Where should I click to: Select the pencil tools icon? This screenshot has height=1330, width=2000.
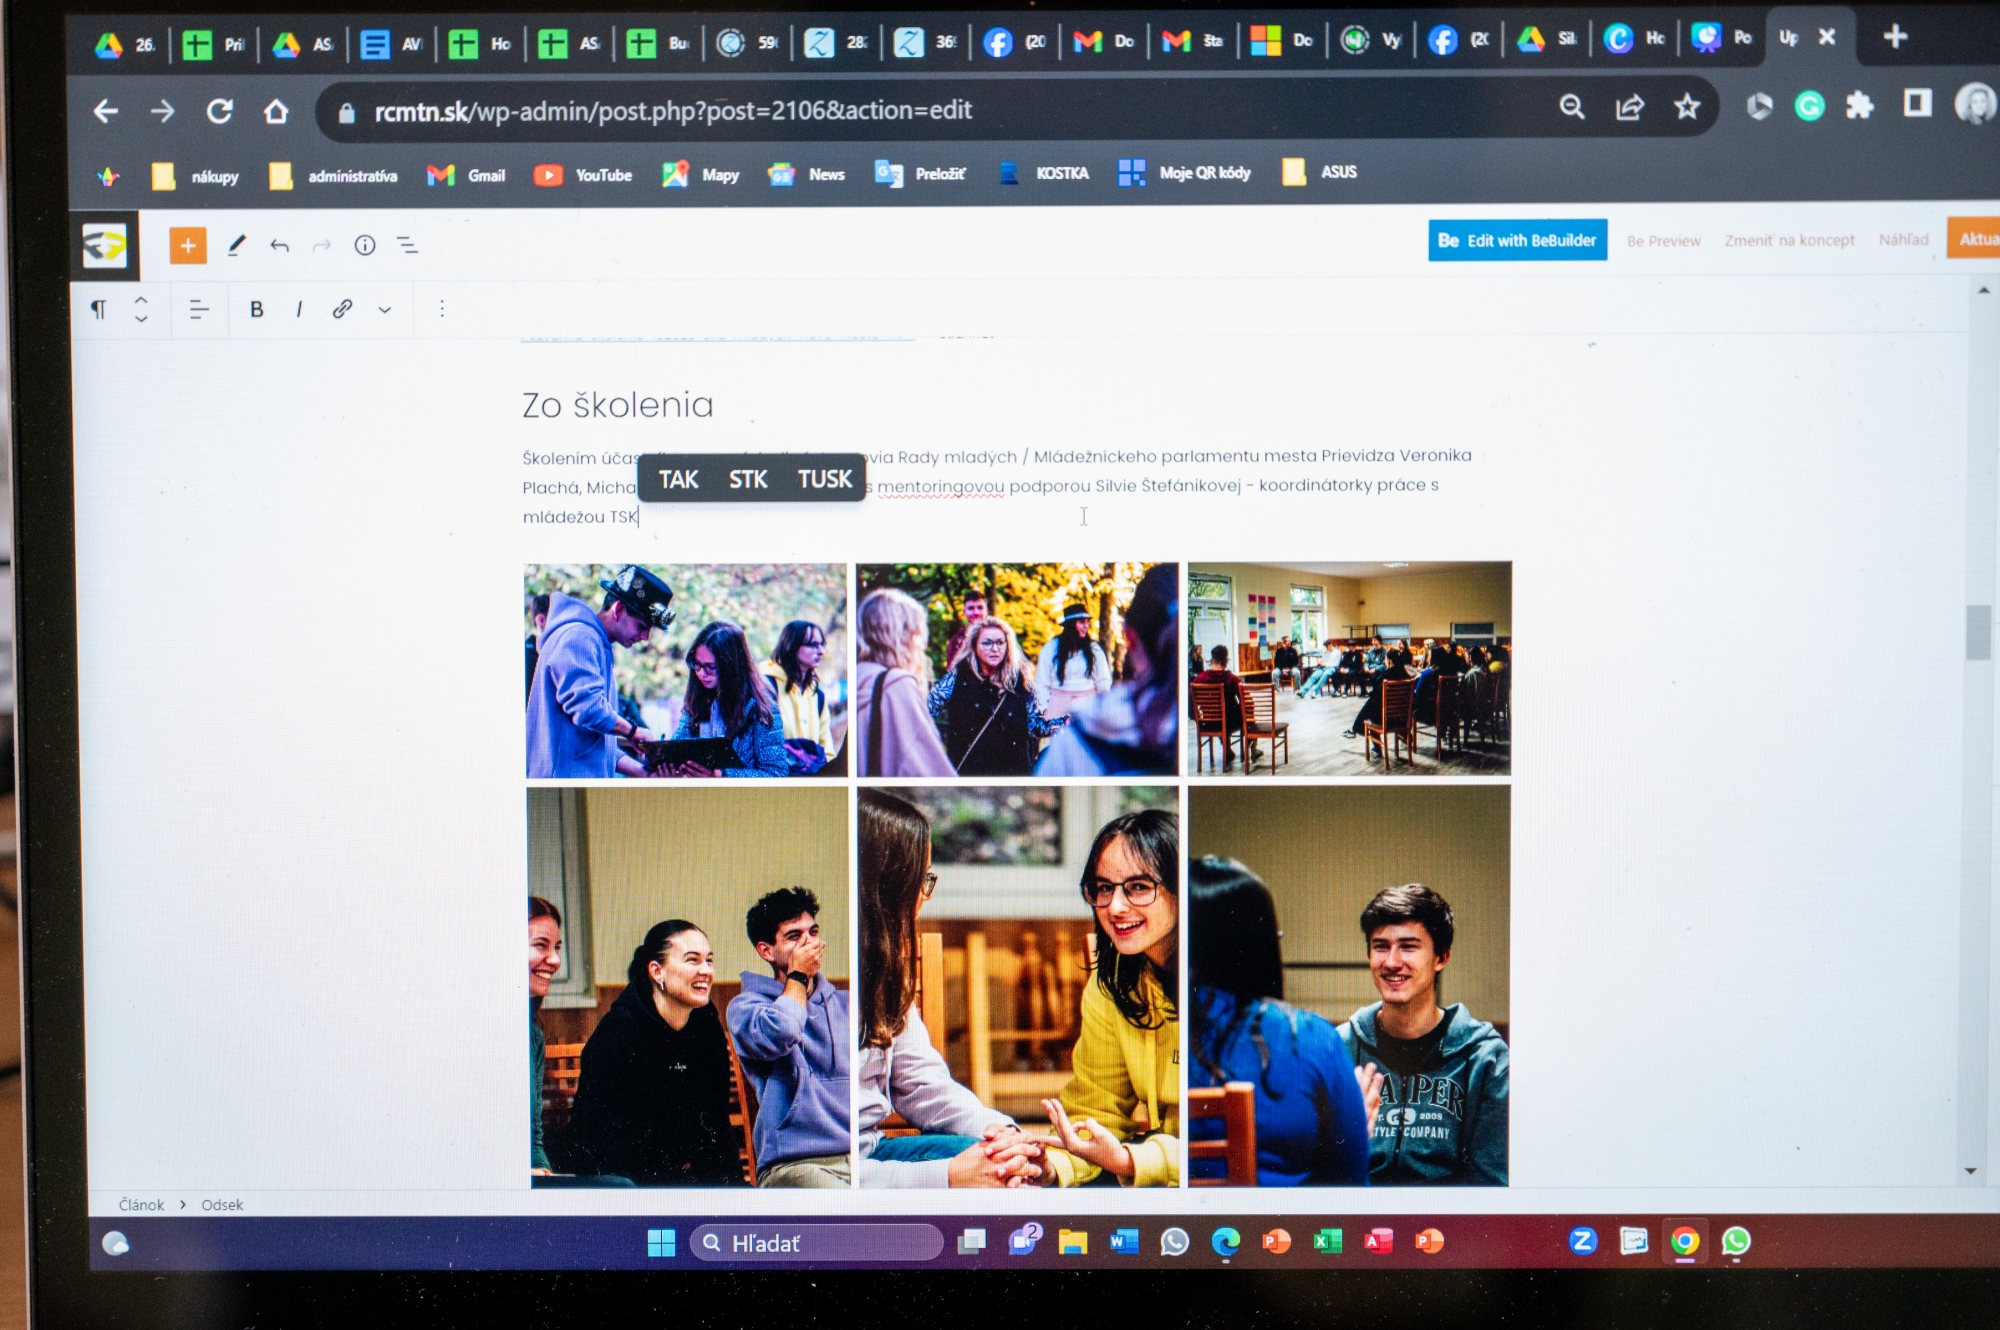(236, 246)
